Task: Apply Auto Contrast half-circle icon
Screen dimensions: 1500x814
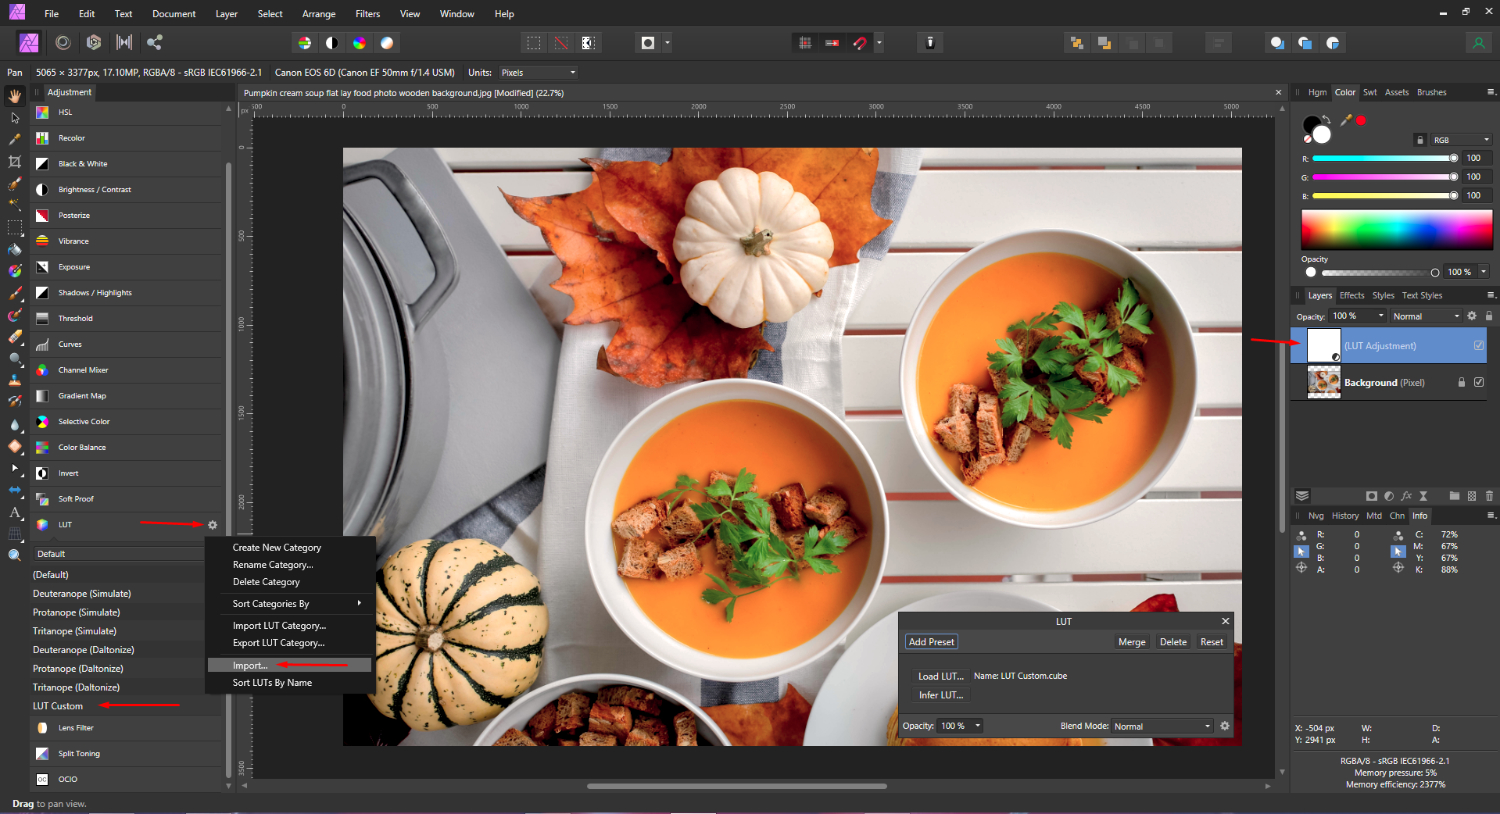Action: (332, 43)
